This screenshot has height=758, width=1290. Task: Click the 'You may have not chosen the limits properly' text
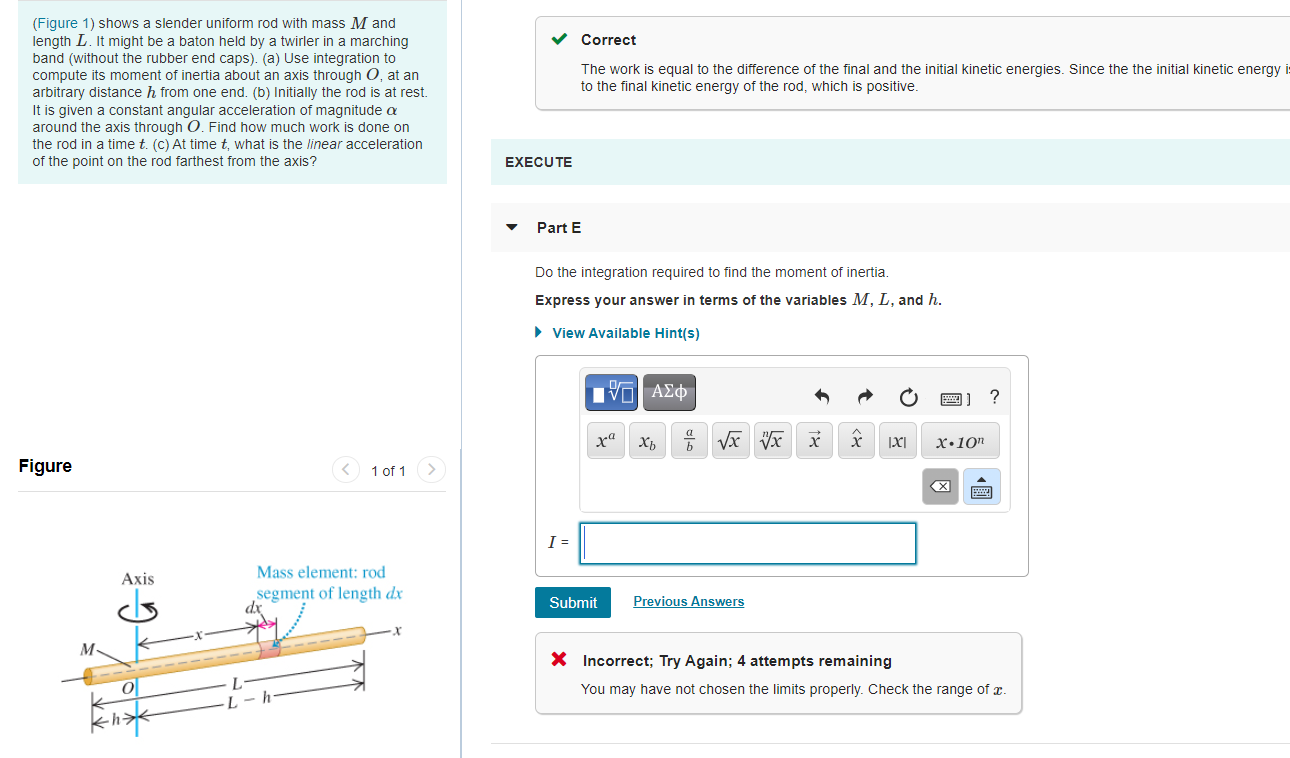coord(794,689)
